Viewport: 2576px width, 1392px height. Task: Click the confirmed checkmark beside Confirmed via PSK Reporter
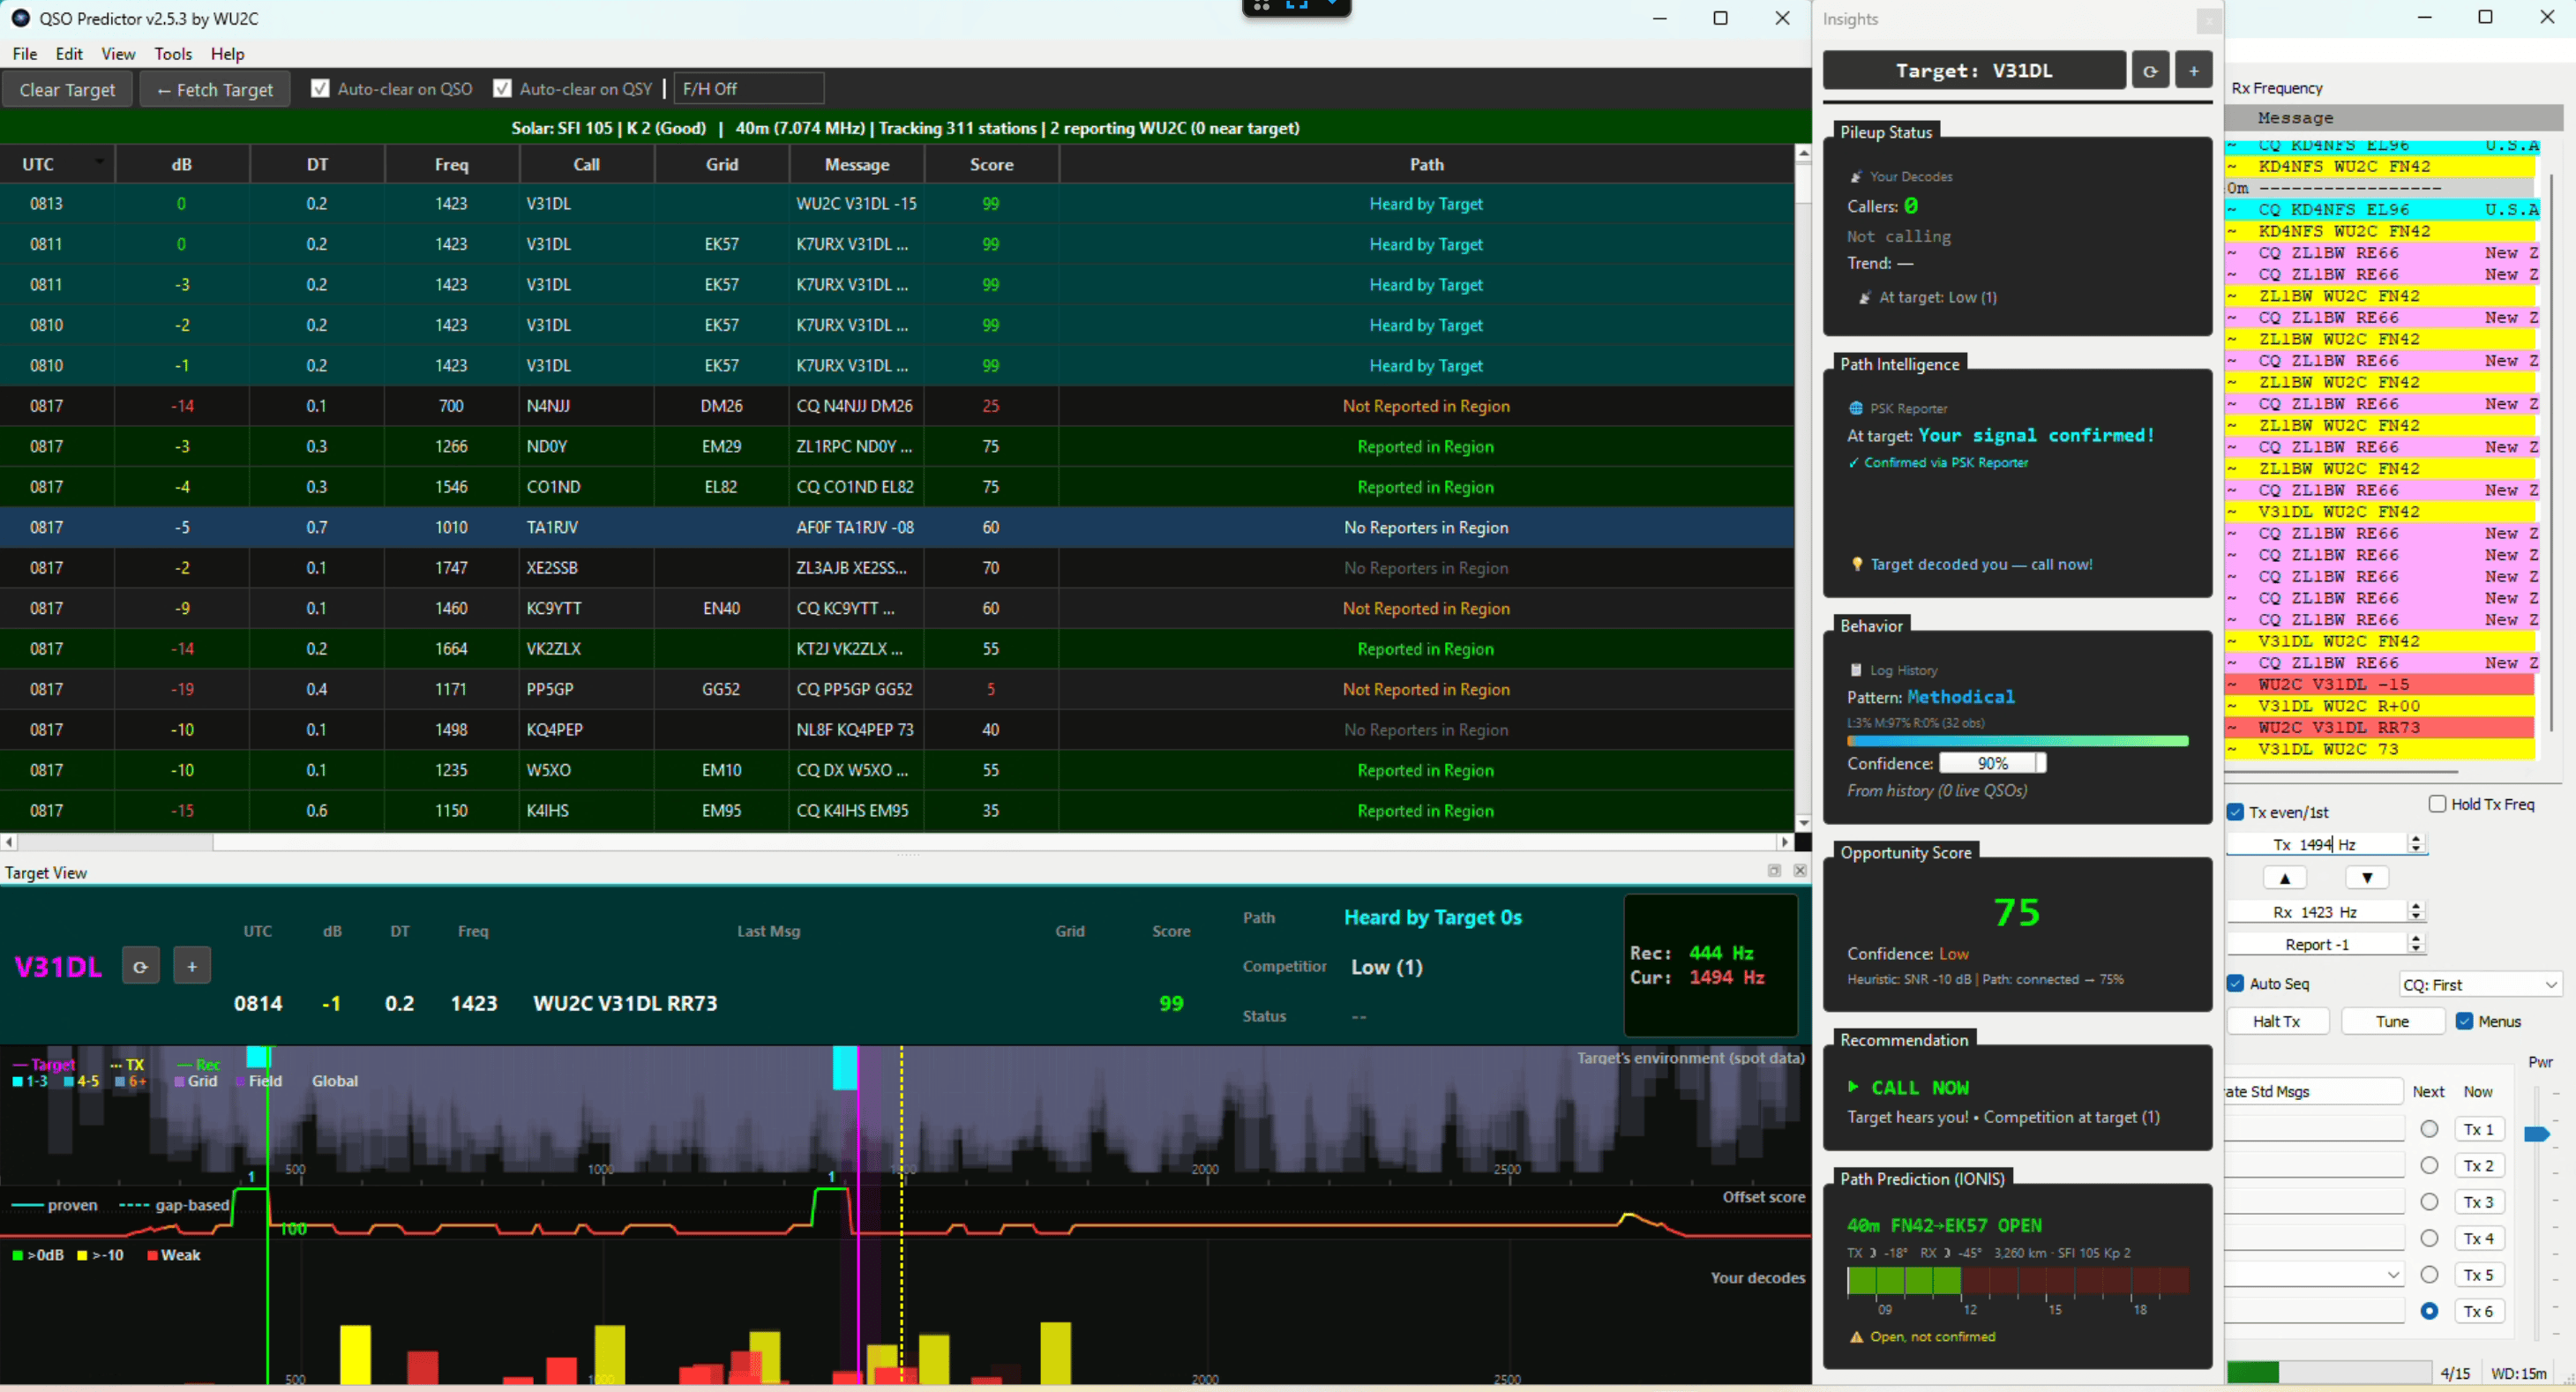[x=1853, y=463]
